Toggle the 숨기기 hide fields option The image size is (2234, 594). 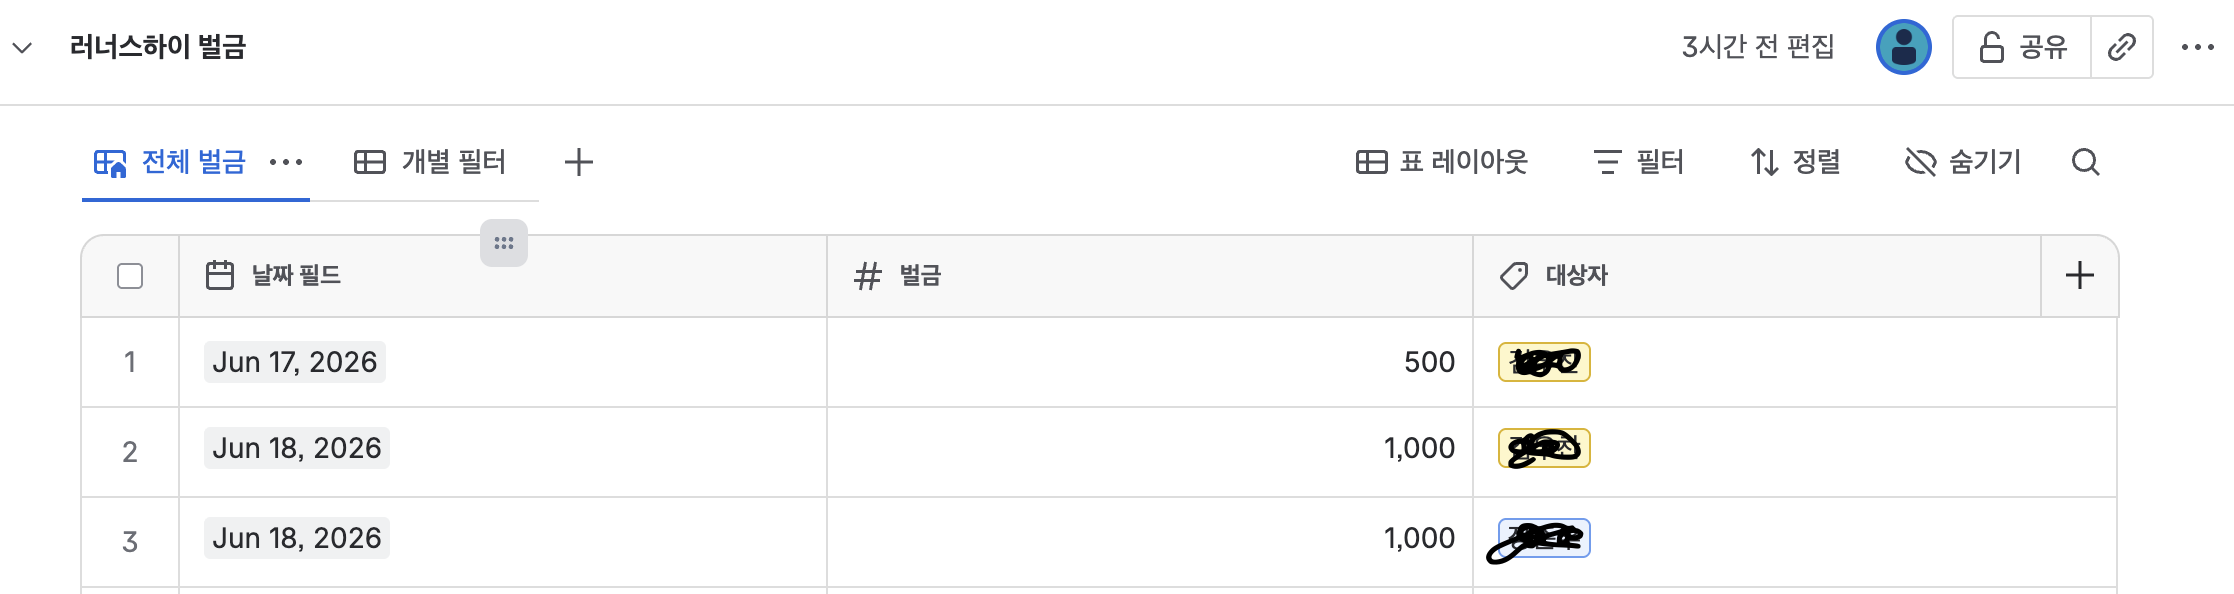click(x=1963, y=162)
